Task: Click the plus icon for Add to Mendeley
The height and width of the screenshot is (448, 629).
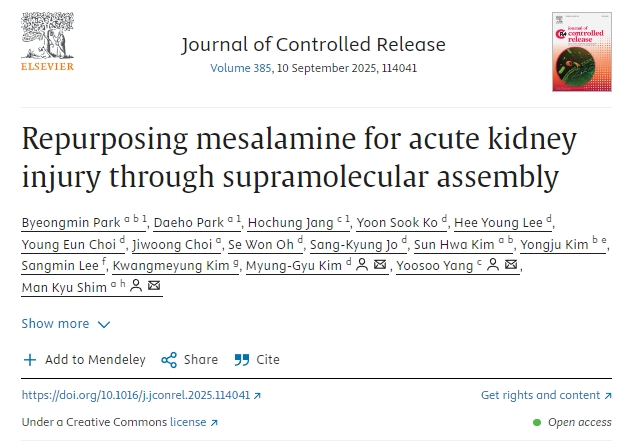Action: [30, 360]
